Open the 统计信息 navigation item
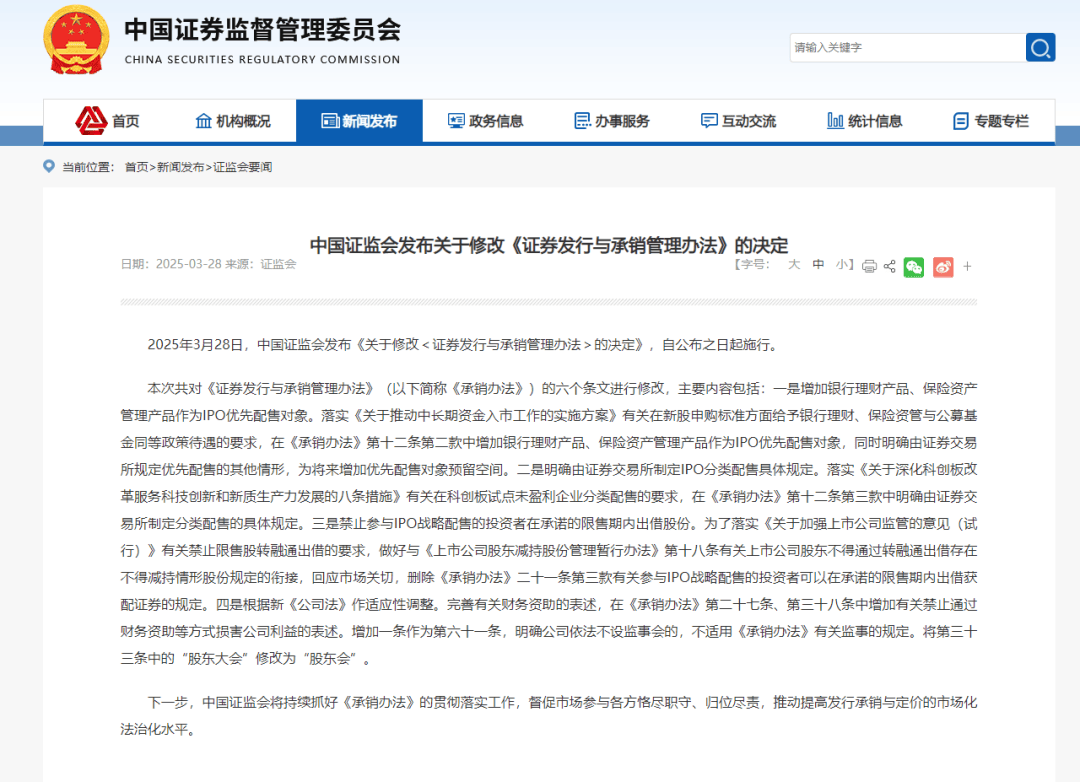1080x782 pixels. (864, 121)
